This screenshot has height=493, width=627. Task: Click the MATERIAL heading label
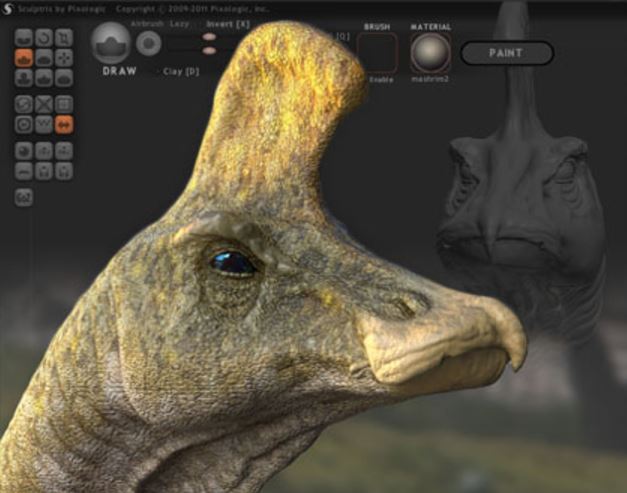(x=431, y=27)
